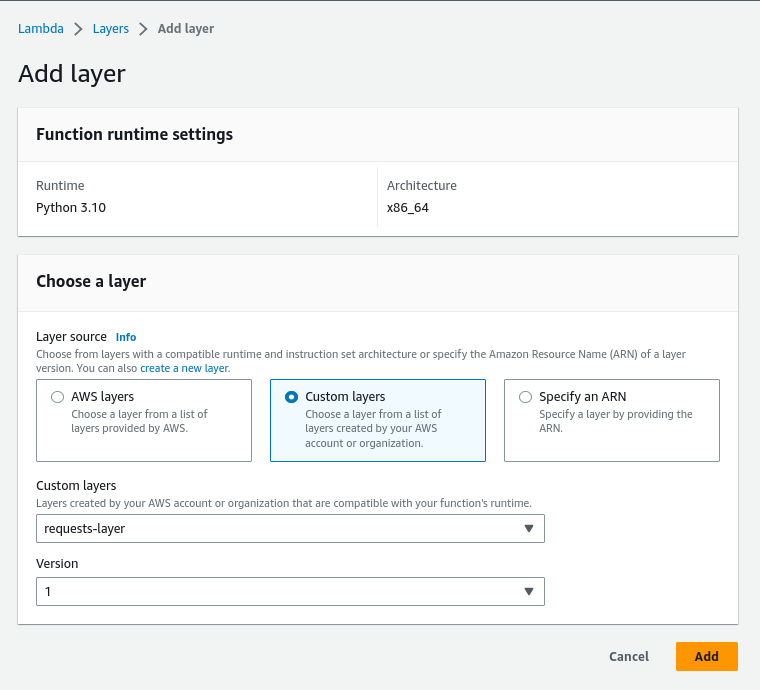This screenshot has width=760, height=690.
Task: Click the 'Add layer' breadcrumb item
Action: (x=186, y=29)
